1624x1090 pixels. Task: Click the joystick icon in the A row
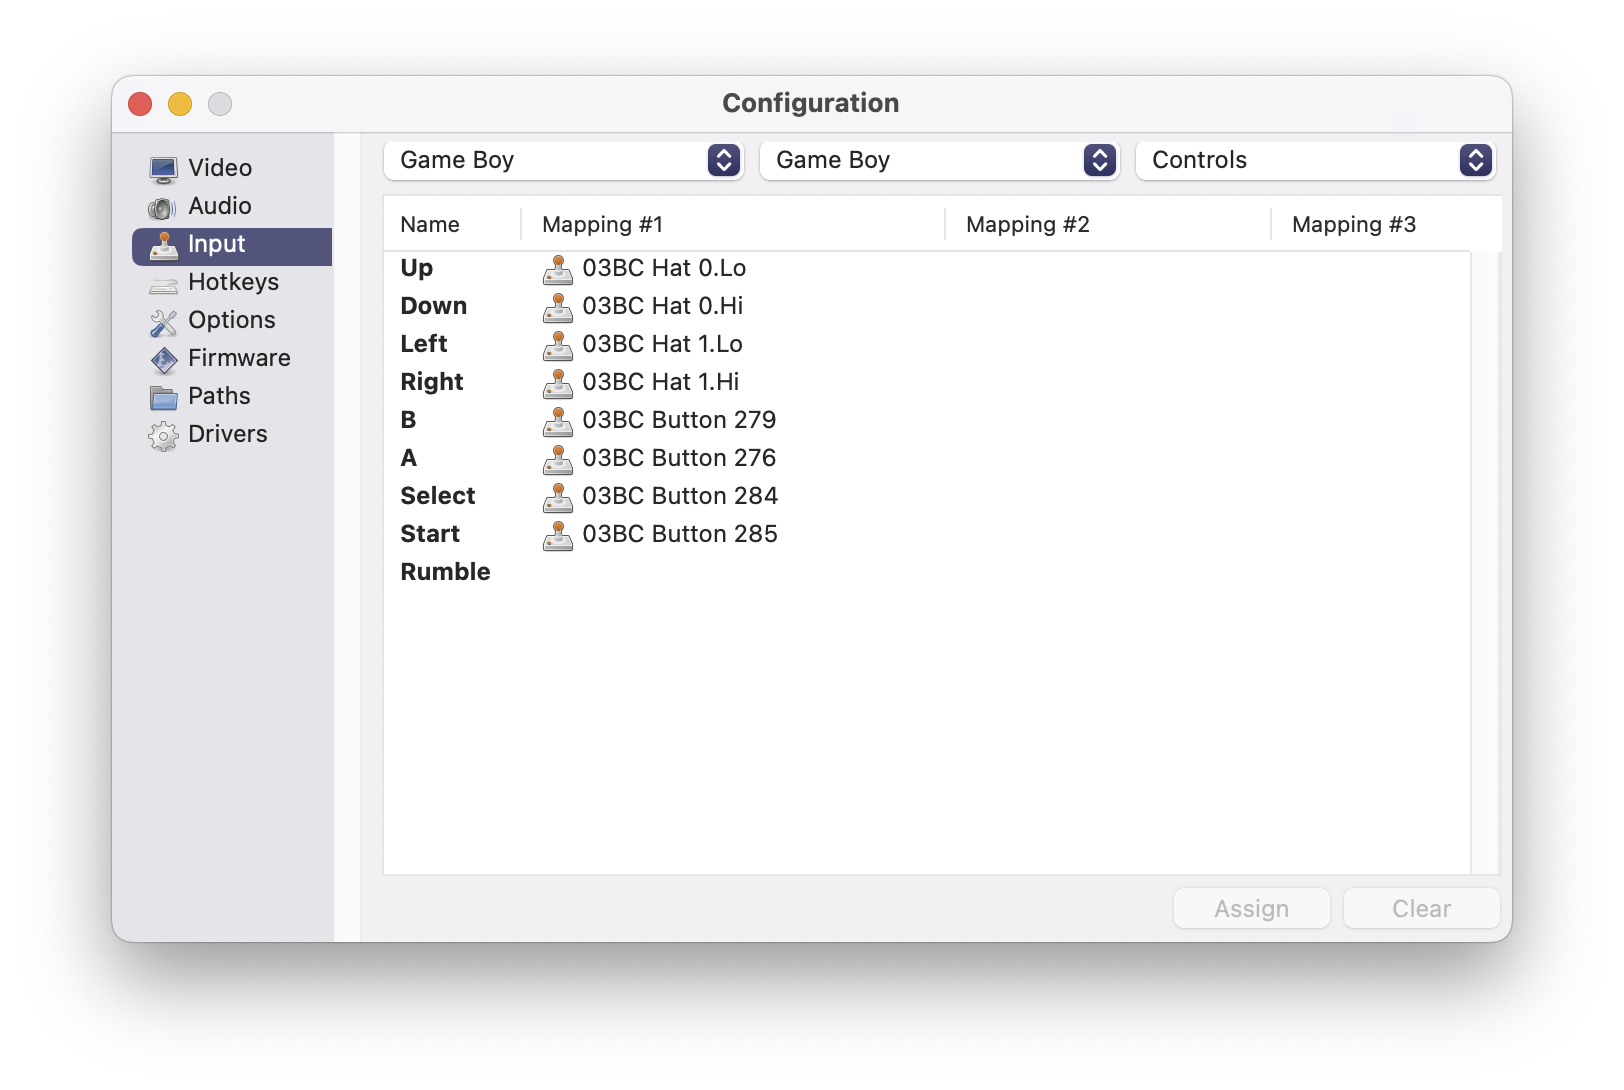click(x=558, y=459)
